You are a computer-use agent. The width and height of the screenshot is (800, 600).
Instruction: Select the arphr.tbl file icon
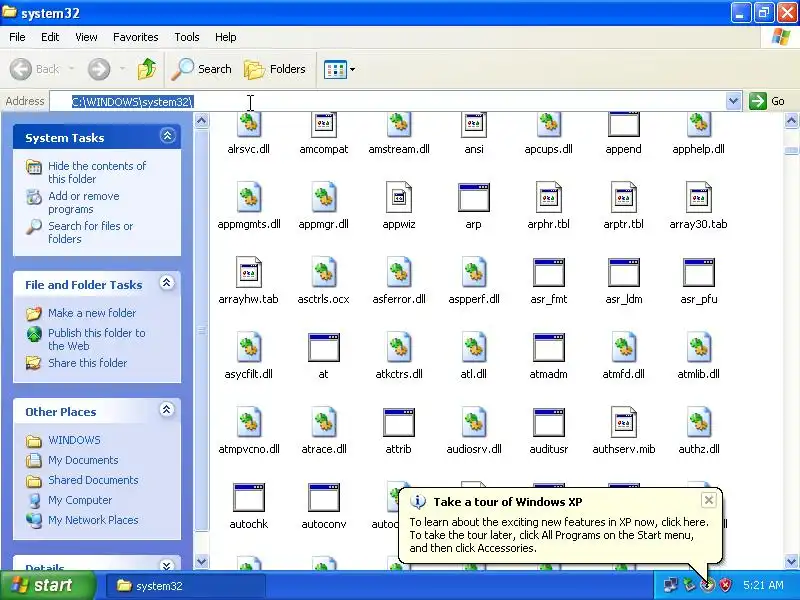coord(549,198)
